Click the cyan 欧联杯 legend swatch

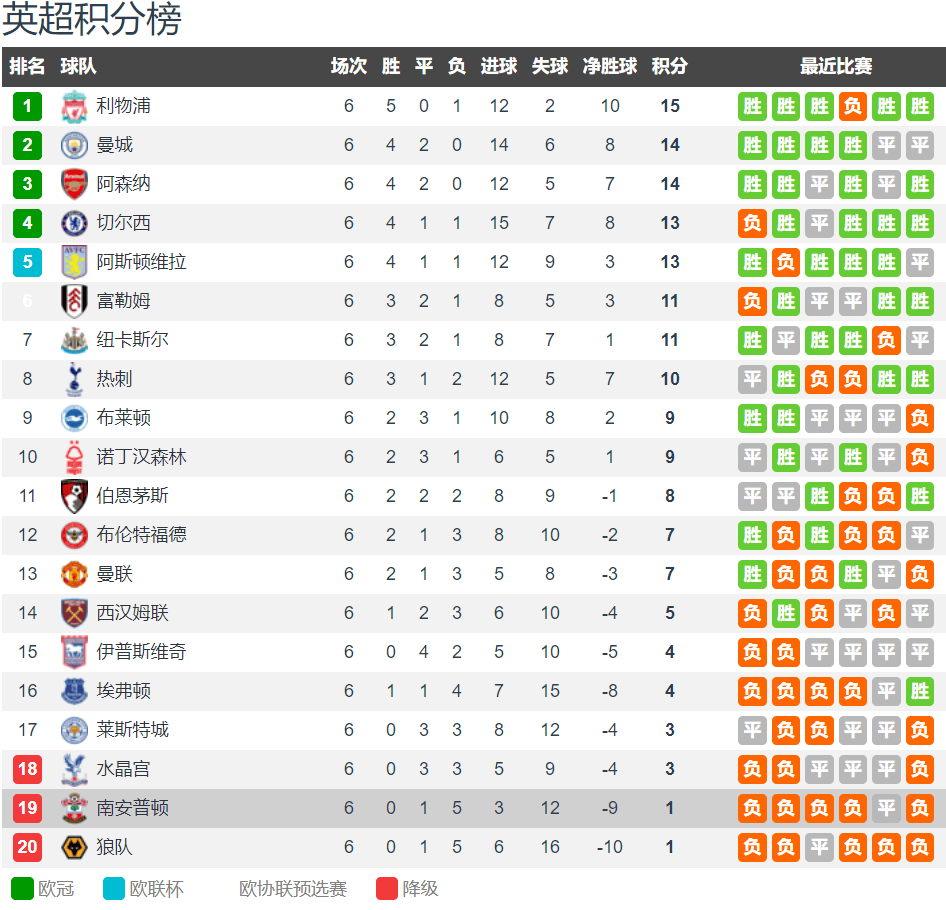click(x=114, y=888)
